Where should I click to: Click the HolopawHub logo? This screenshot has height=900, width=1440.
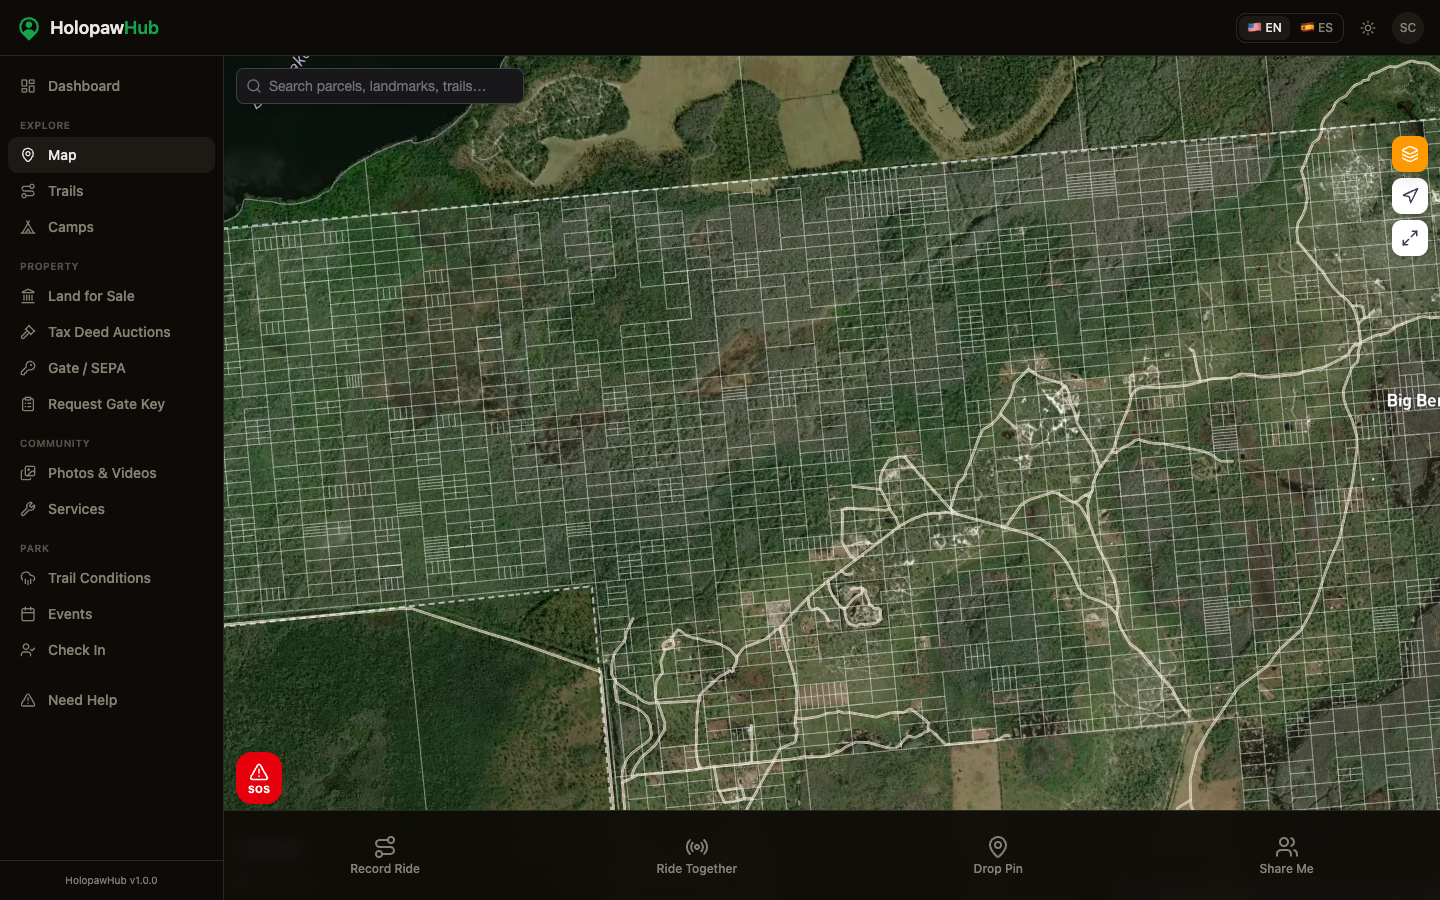point(89,28)
